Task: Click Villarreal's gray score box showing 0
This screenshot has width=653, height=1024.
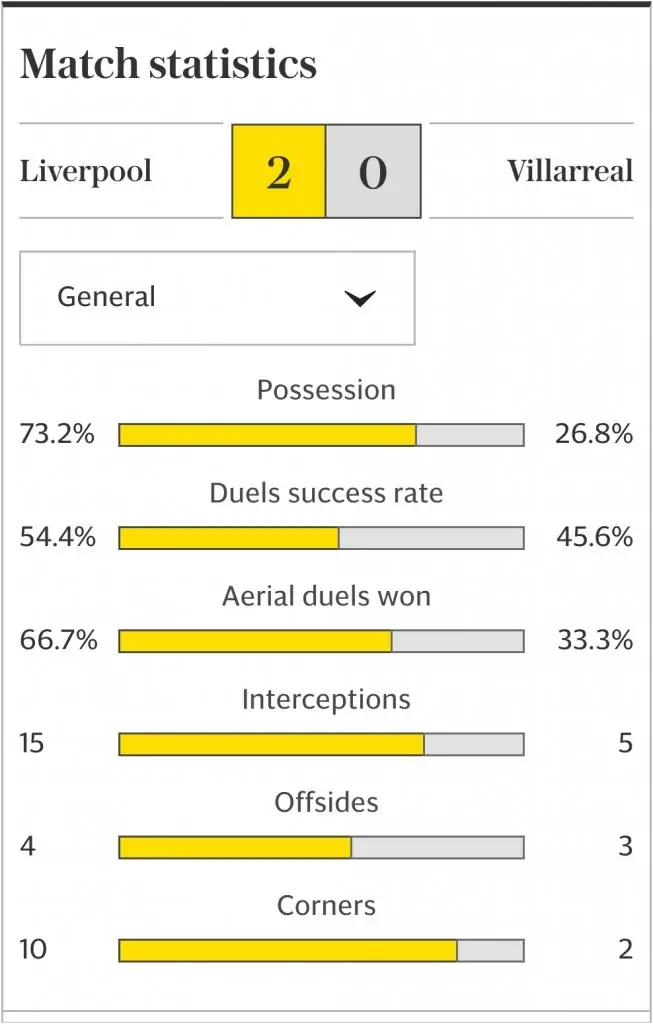Action: coord(373,171)
